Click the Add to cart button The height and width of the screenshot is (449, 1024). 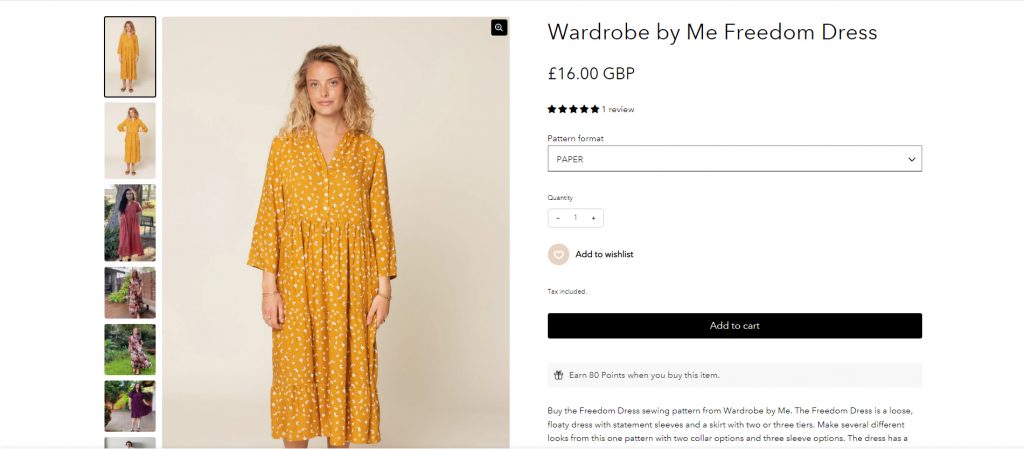click(x=734, y=325)
